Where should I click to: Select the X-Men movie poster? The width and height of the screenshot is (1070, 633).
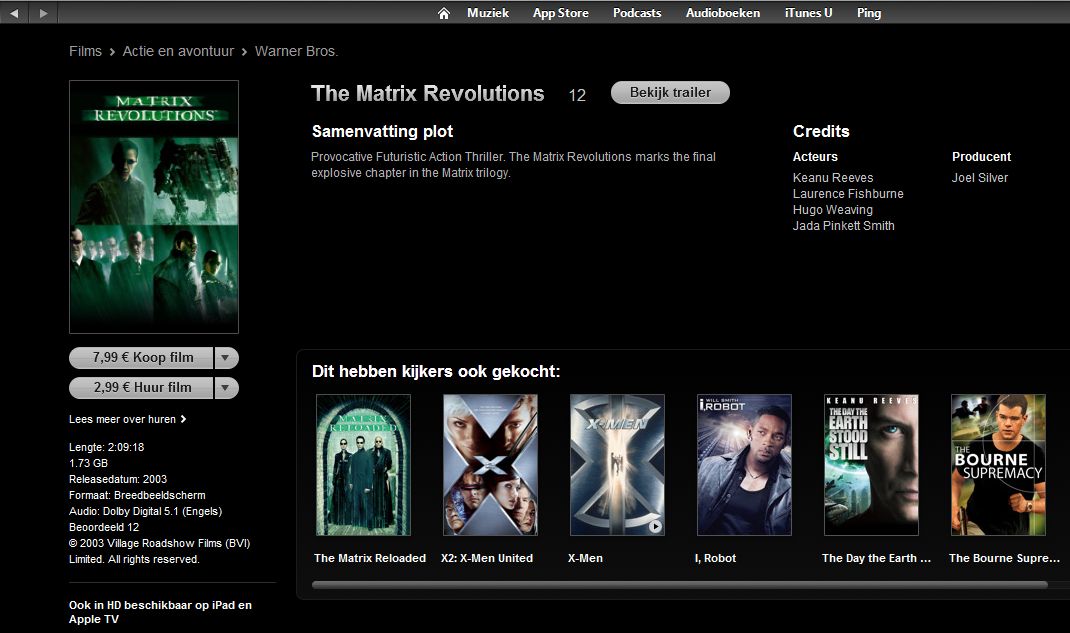pos(618,465)
